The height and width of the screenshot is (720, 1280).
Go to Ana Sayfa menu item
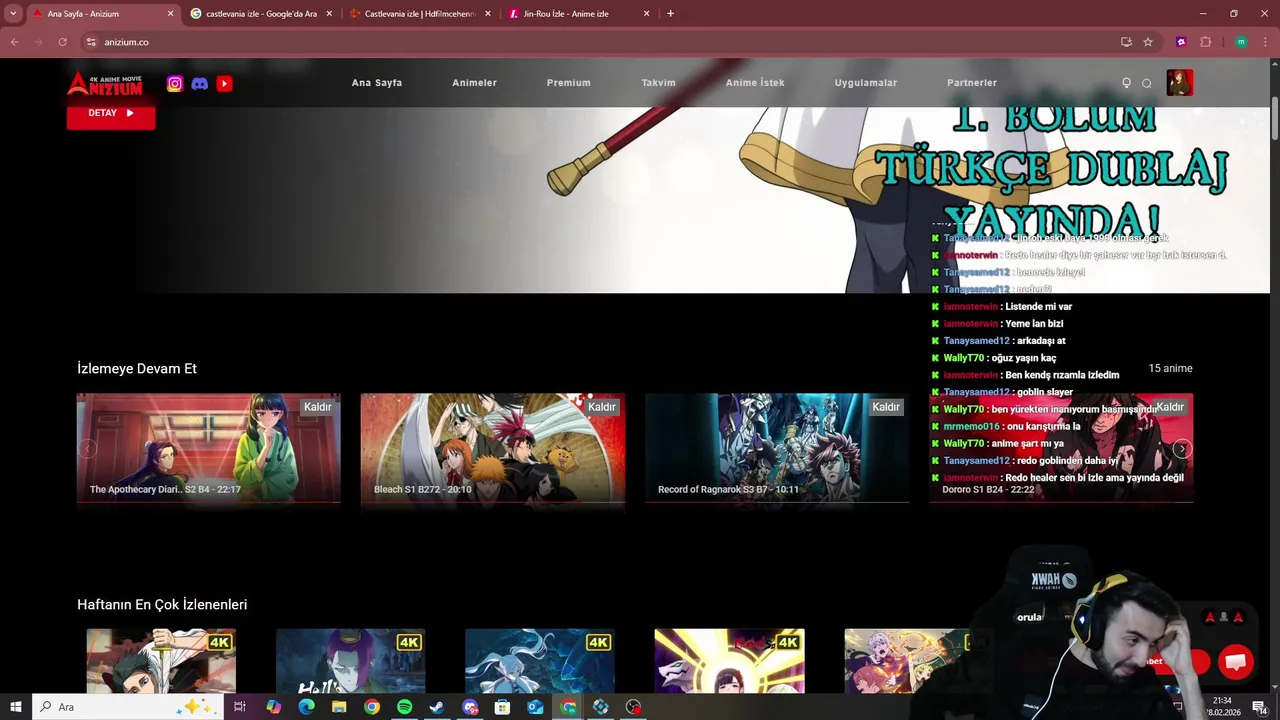coord(377,83)
